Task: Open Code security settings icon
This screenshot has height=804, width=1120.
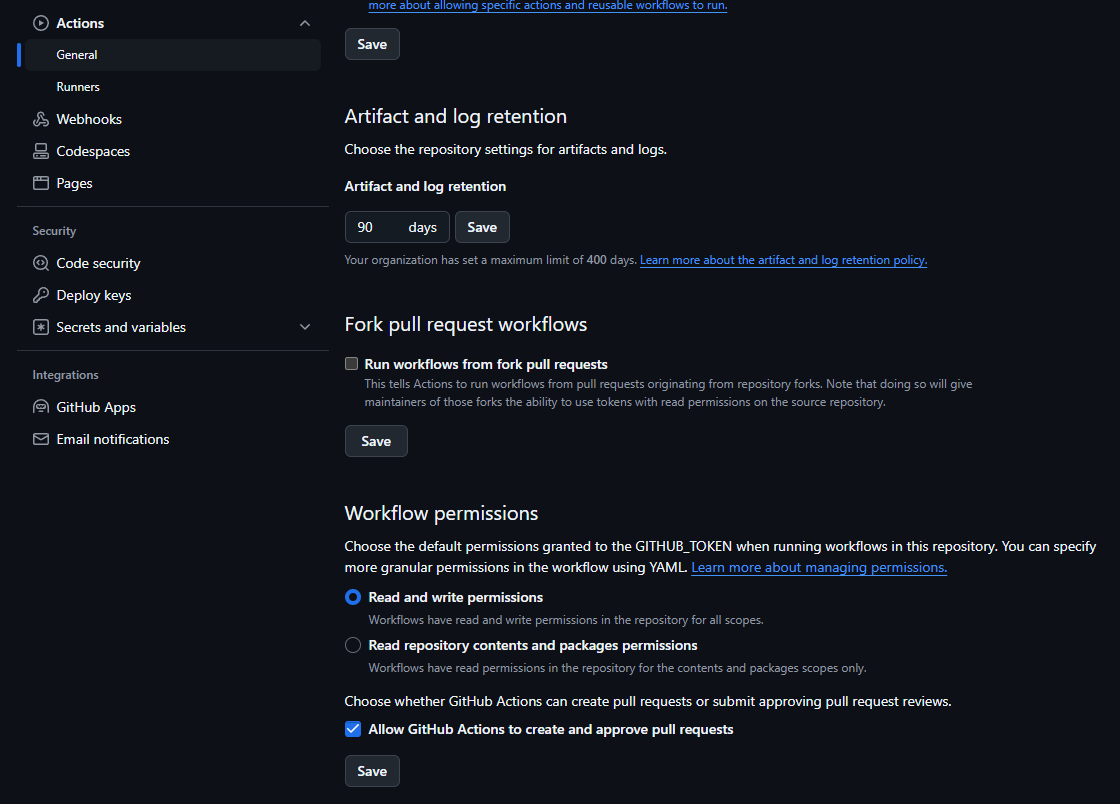Action: tap(40, 263)
